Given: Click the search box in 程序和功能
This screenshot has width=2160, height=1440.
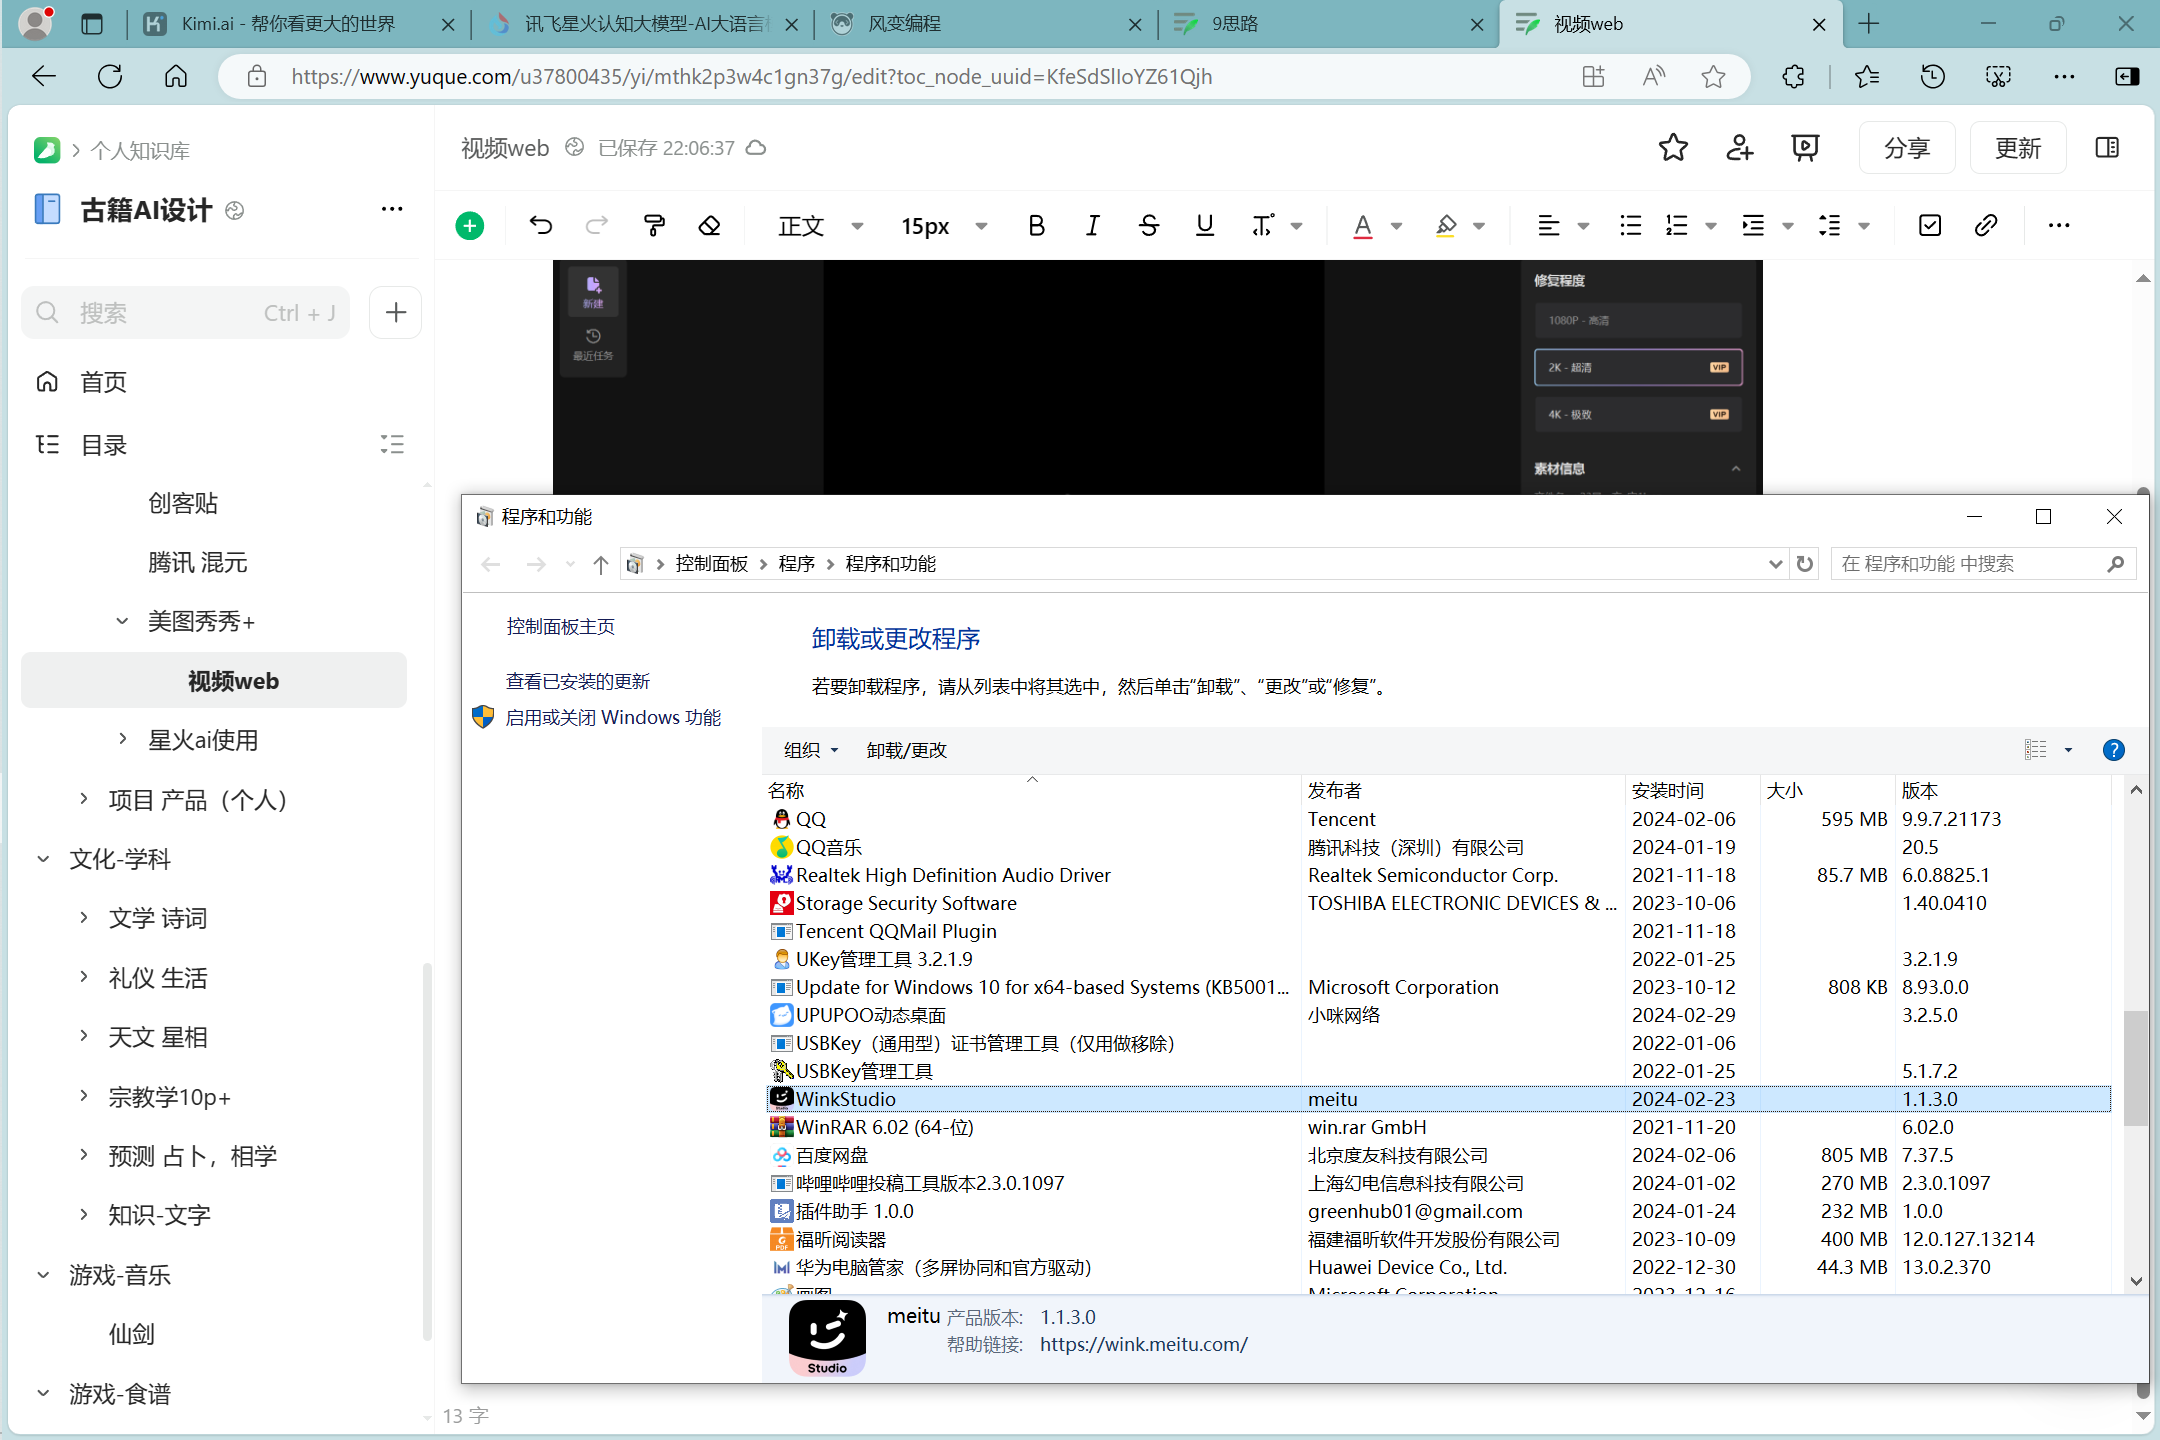Looking at the screenshot, I should (1983, 564).
